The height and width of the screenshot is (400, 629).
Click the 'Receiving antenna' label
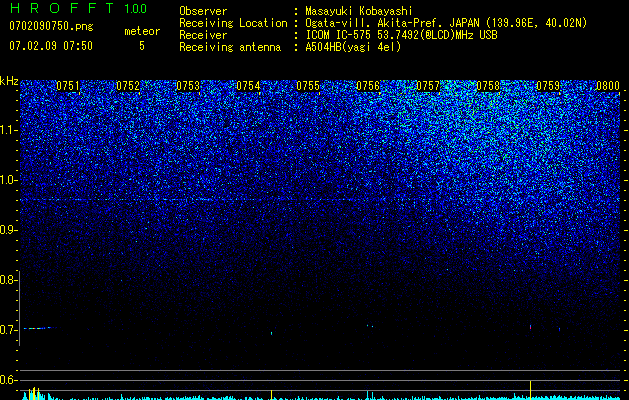pos(230,47)
